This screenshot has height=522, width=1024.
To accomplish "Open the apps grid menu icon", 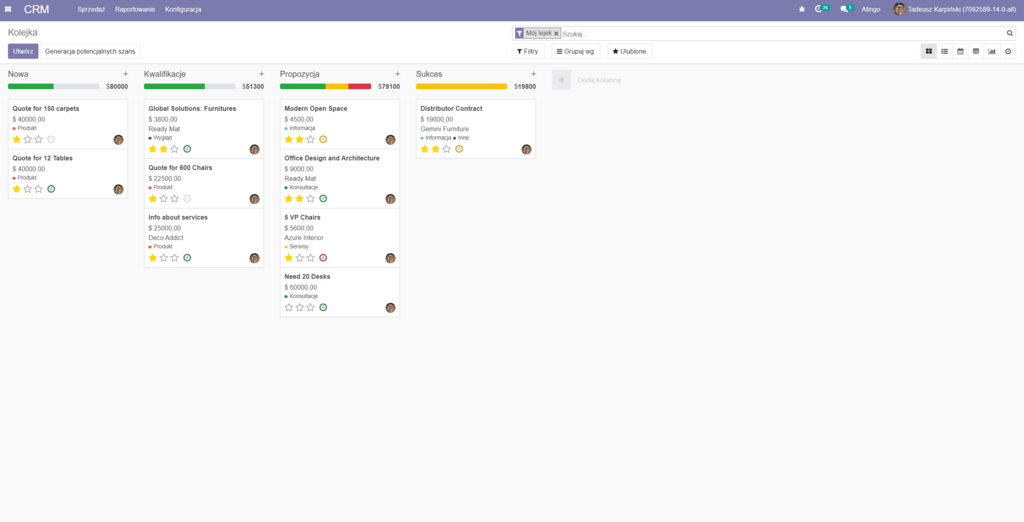I will (8, 9).
